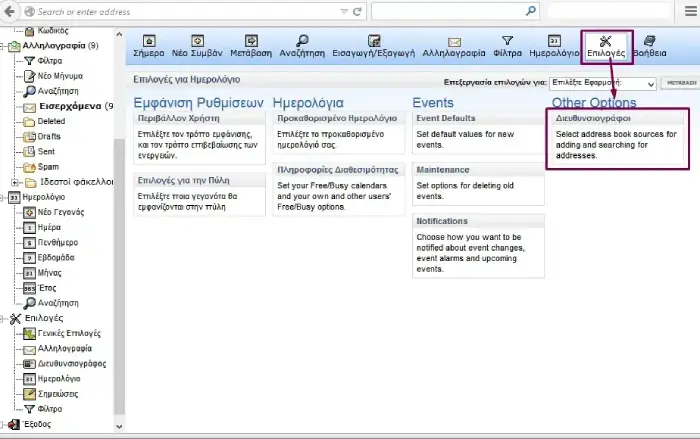This screenshot has height=439, width=700.
Task: Collapse the Ημερολόγιο tree node in sidebar
Action: pyautogui.click(x=2, y=197)
